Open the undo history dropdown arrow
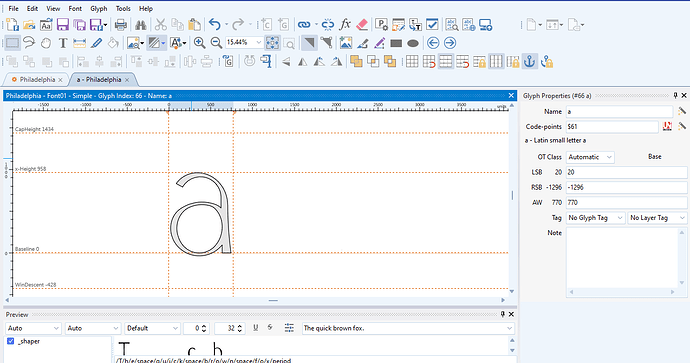The image size is (690, 363). 226,25
